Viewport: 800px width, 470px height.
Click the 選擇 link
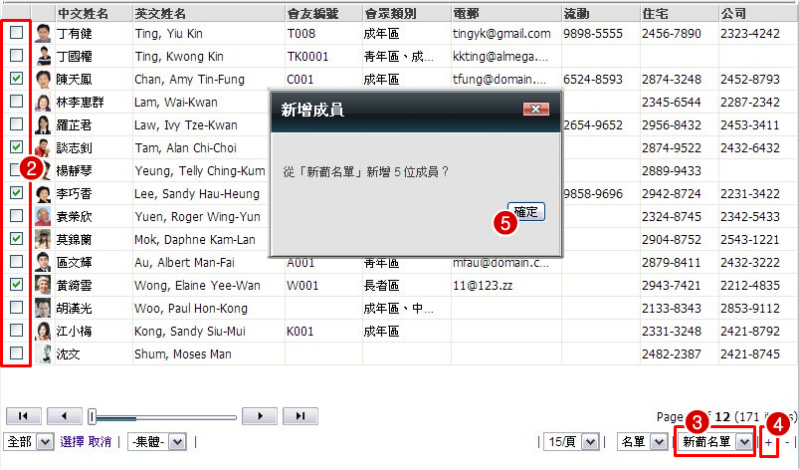pyautogui.click(x=72, y=441)
